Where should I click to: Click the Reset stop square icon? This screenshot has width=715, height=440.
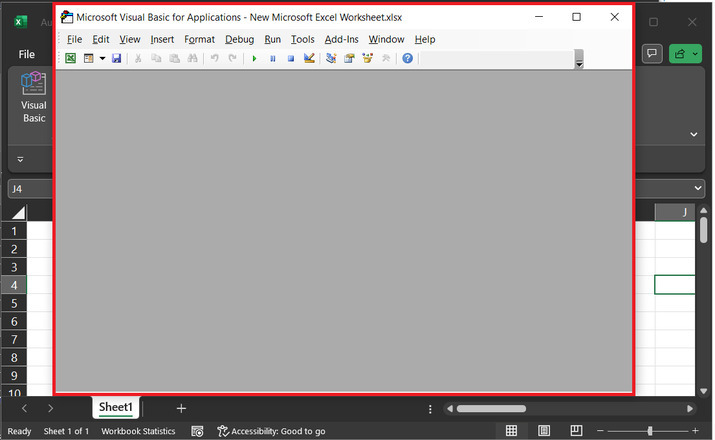pyautogui.click(x=291, y=58)
